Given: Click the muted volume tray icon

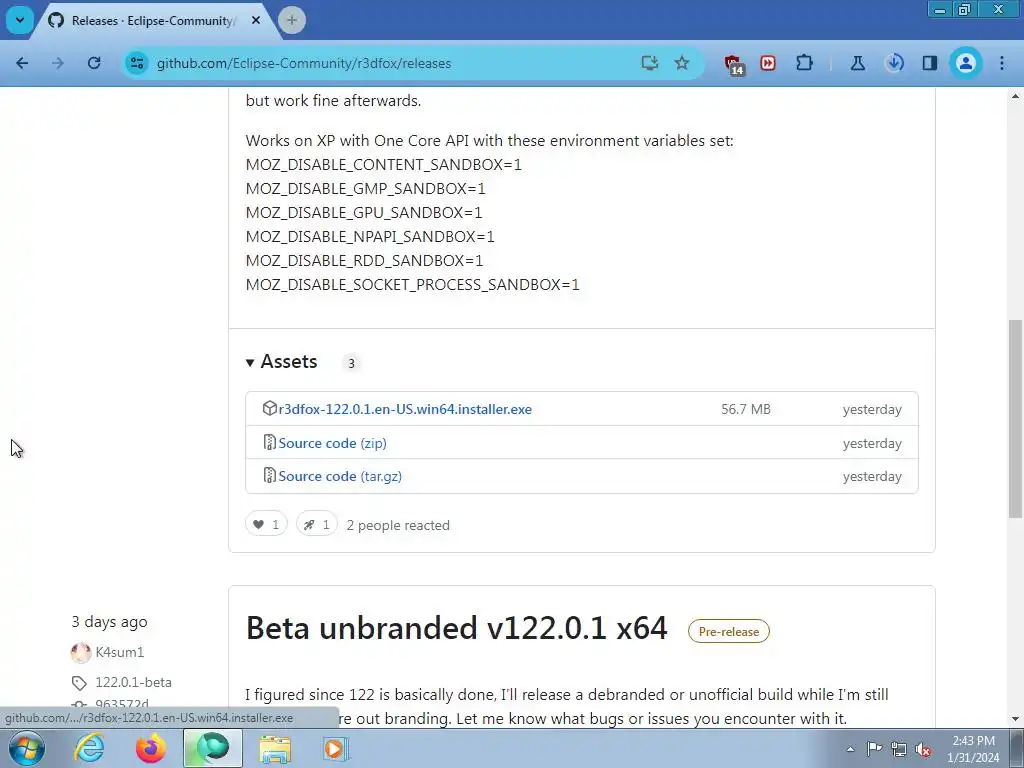Looking at the screenshot, I should (923, 749).
